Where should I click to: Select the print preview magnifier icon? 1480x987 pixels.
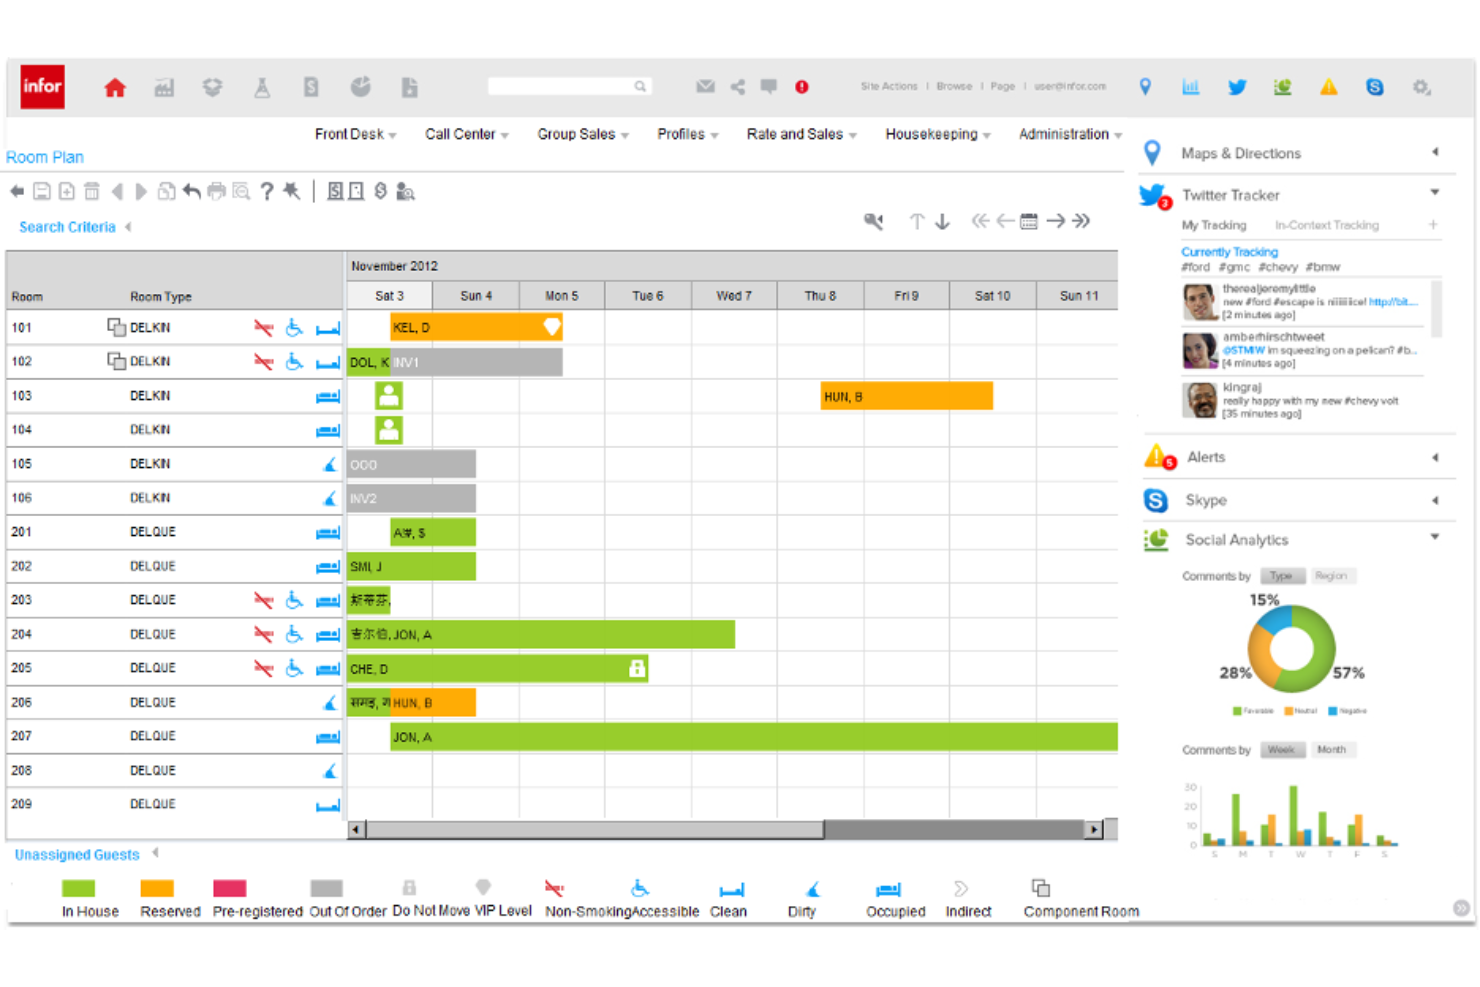point(242,190)
